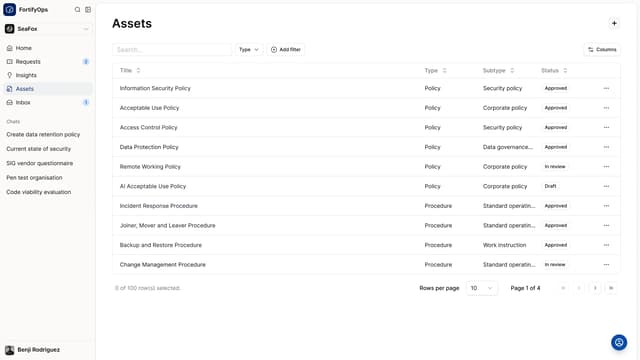Open chat SIG vendor questionnaire
The image size is (640, 360).
(x=40, y=163)
